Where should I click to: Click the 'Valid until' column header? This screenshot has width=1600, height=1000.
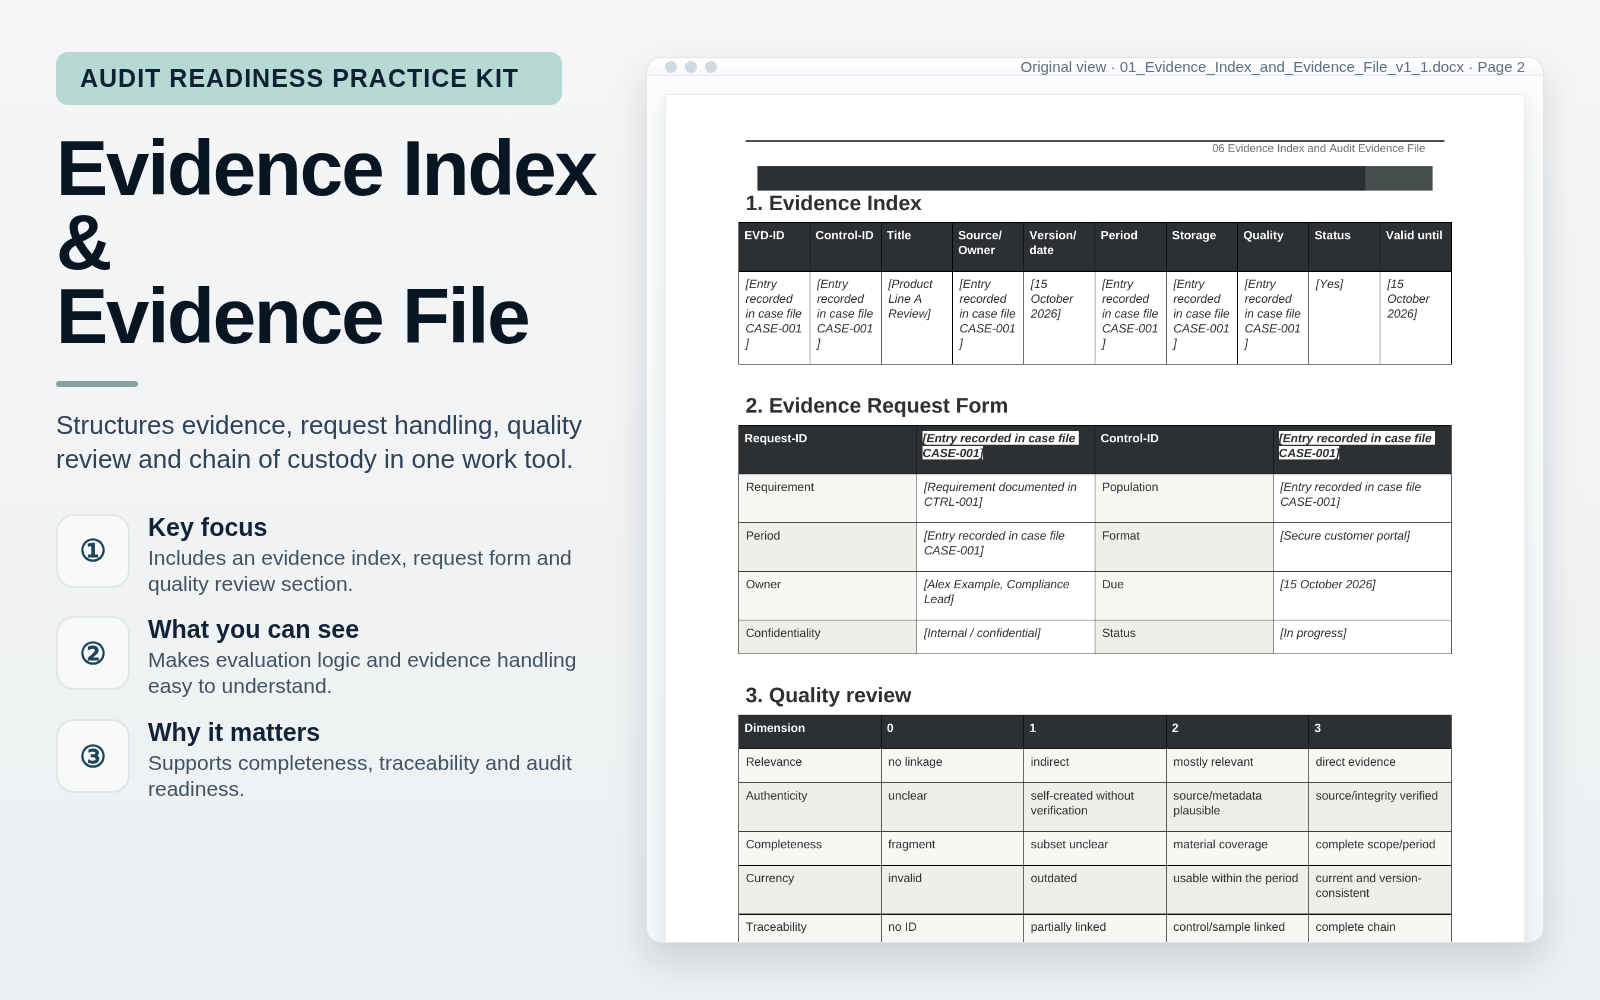1415,247
